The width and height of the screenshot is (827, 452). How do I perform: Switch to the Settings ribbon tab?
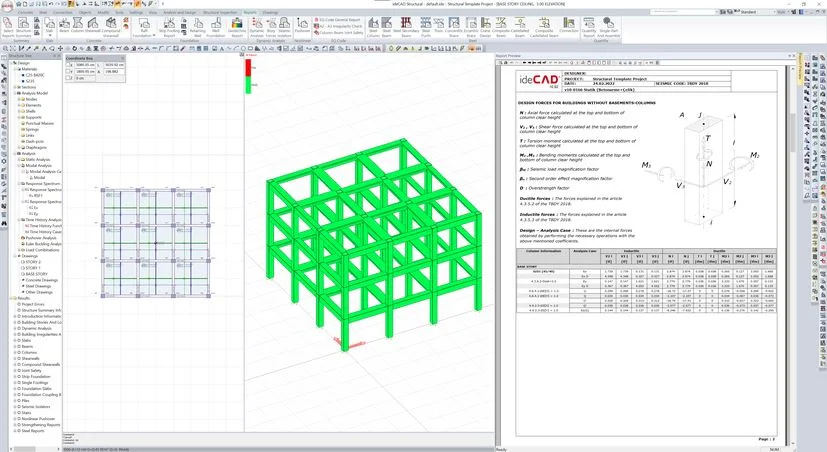(x=136, y=12)
